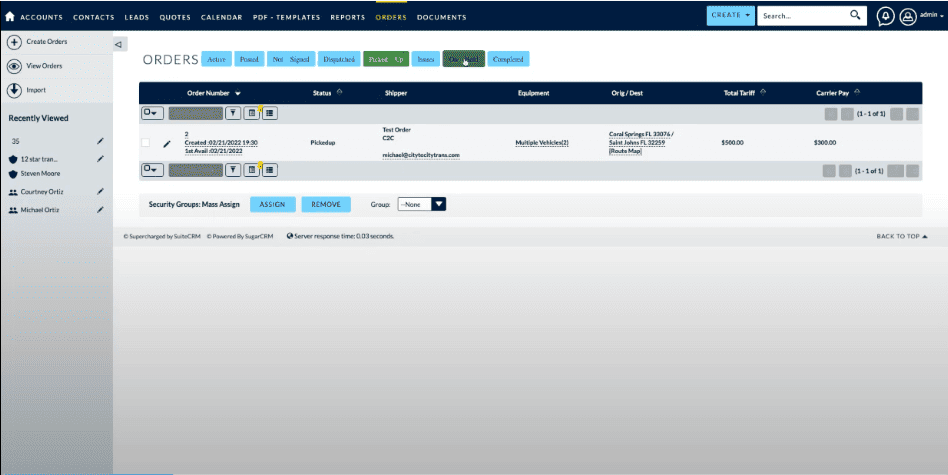The height and width of the screenshot is (475, 948).
Task: Open the filter funnel in lower list toolbar
Action: (x=233, y=170)
